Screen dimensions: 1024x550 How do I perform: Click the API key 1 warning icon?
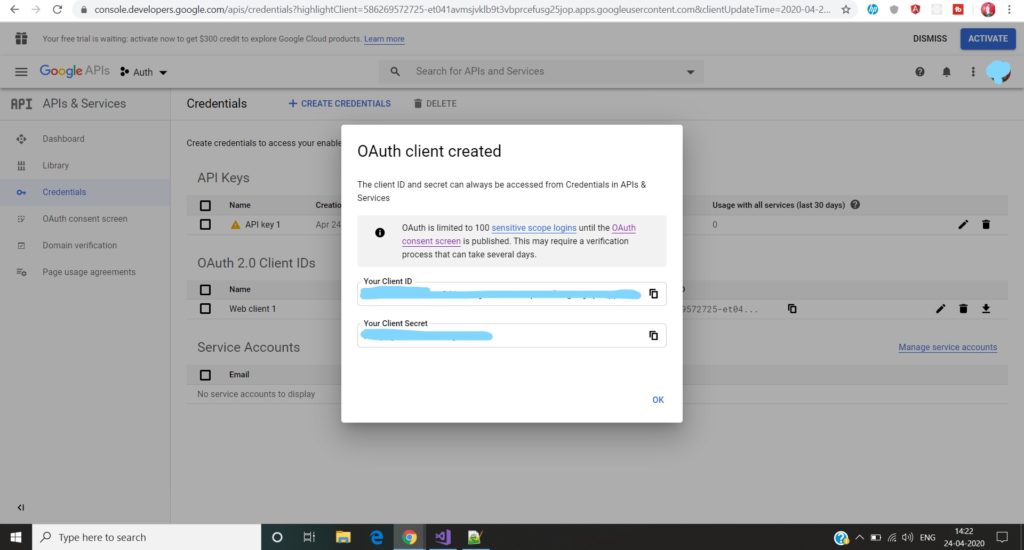pos(235,225)
